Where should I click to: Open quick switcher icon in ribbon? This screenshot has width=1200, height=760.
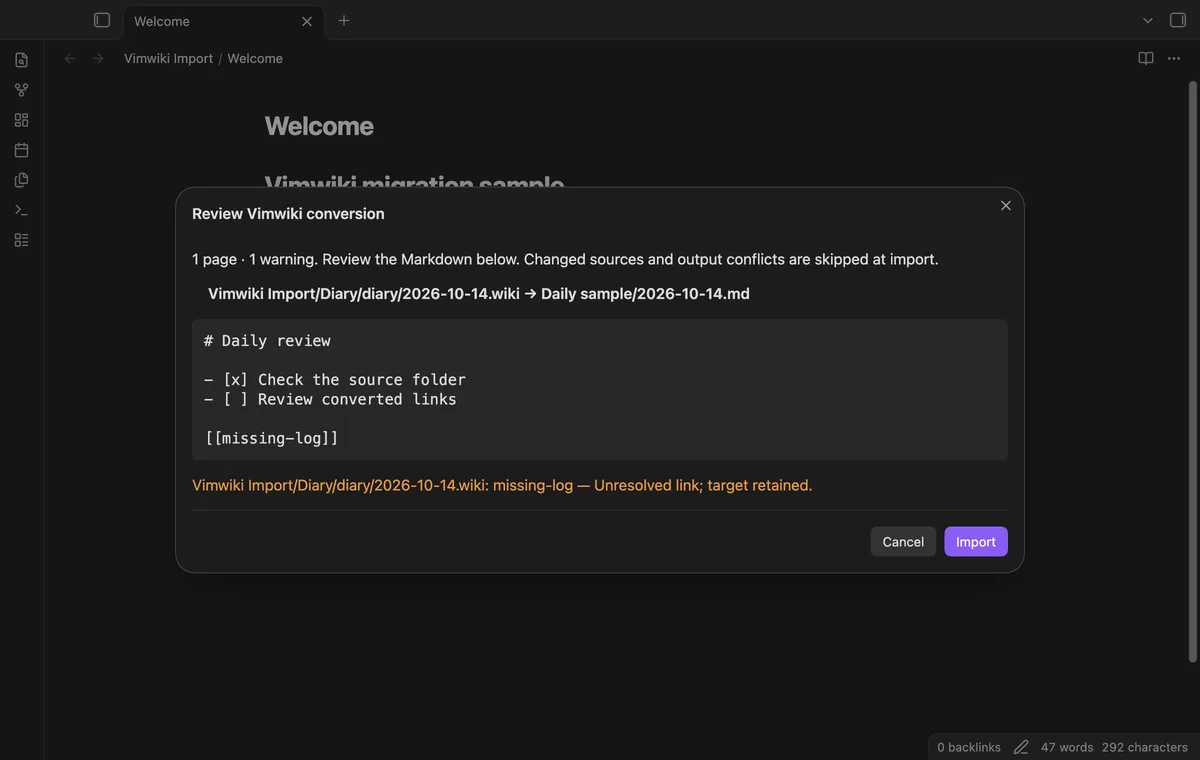(x=21, y=60)
